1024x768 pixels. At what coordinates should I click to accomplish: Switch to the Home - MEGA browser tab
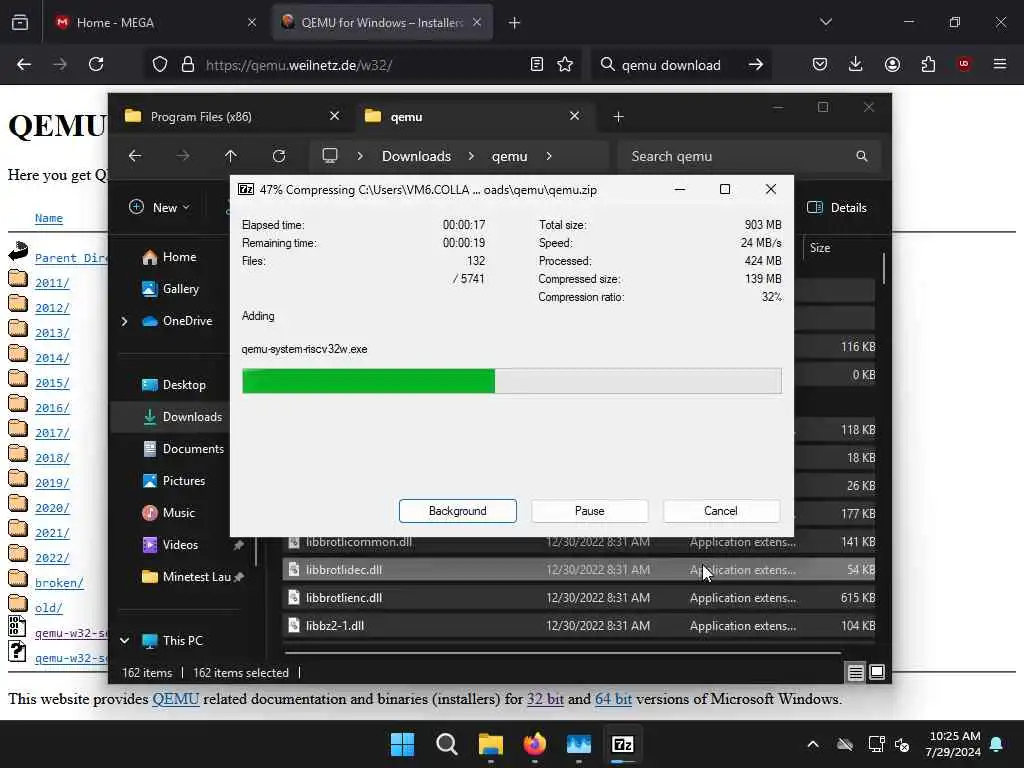pos(154,22)
